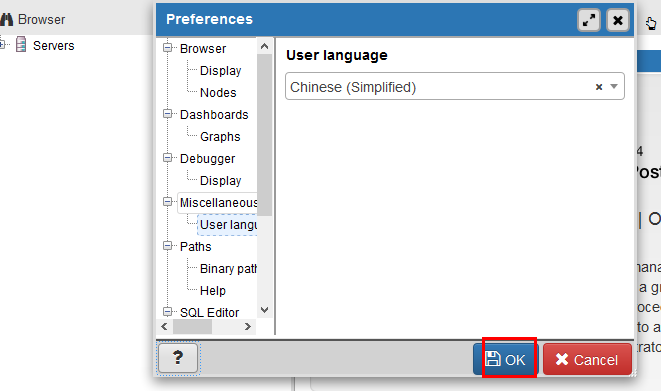Click the Servers database icon
Screen dimensions: 661x391
[x=21, y=44]
